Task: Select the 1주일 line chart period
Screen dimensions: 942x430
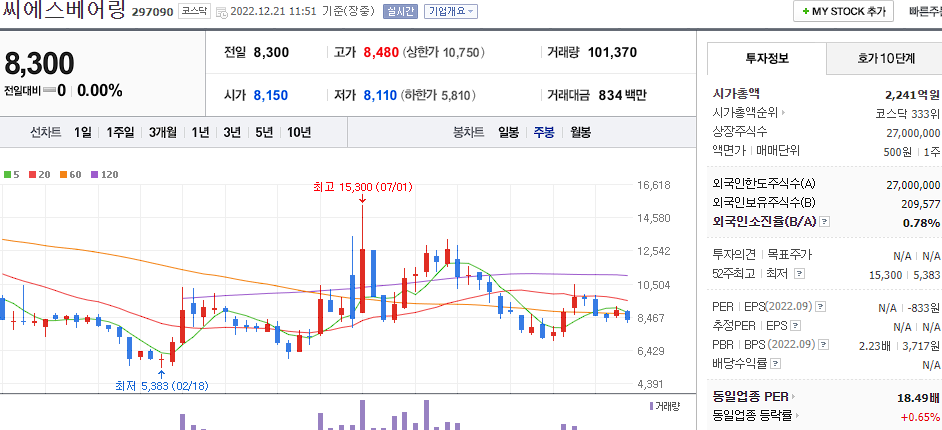Action: click(x=120, y=133)
